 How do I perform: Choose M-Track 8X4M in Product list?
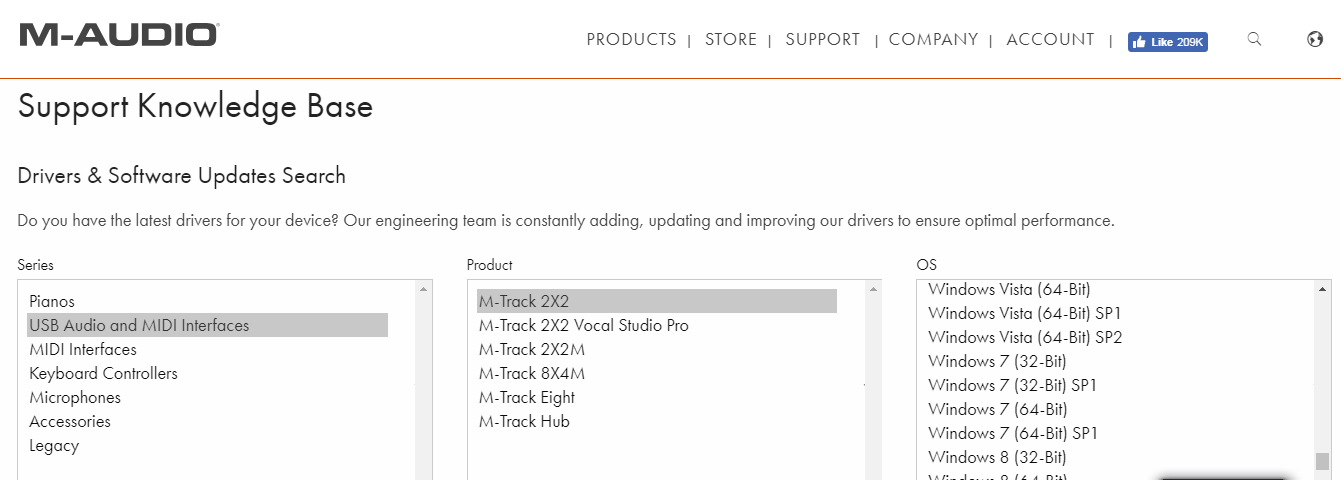531,373
